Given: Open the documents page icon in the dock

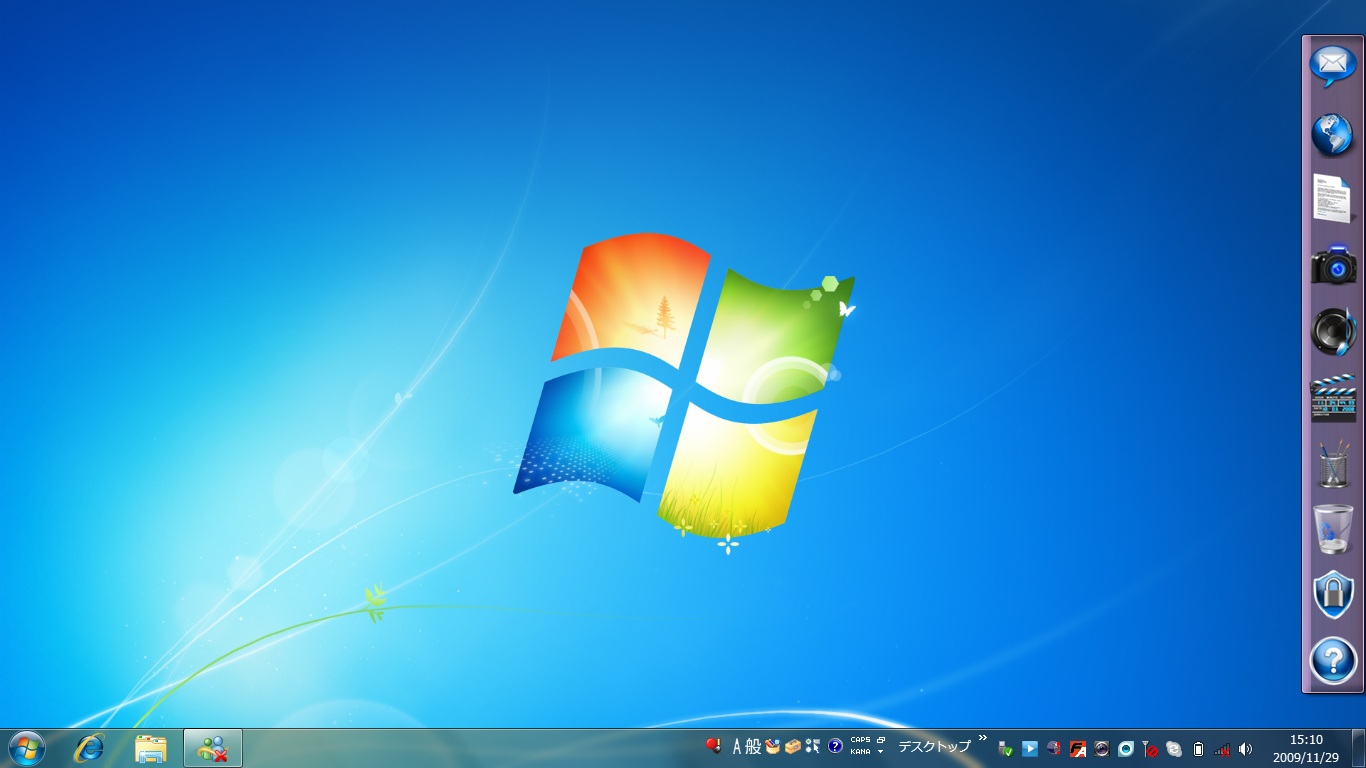Looking at the screenshot, I should [x=1332, y=198].
